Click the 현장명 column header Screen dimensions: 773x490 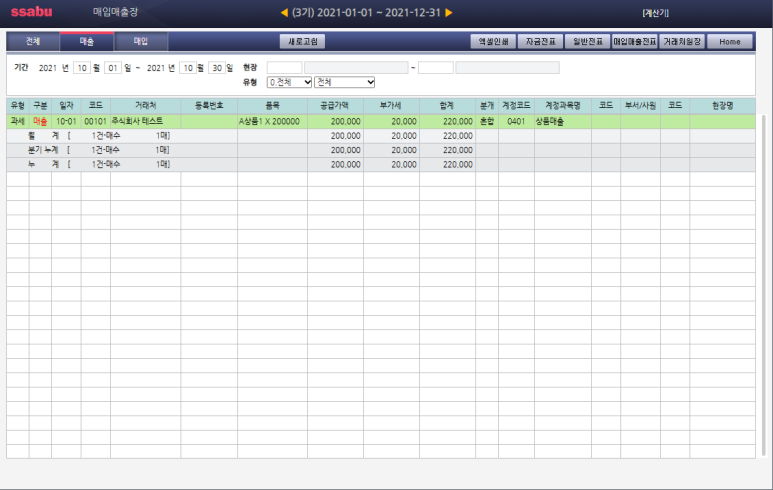(x=723, y=105)
